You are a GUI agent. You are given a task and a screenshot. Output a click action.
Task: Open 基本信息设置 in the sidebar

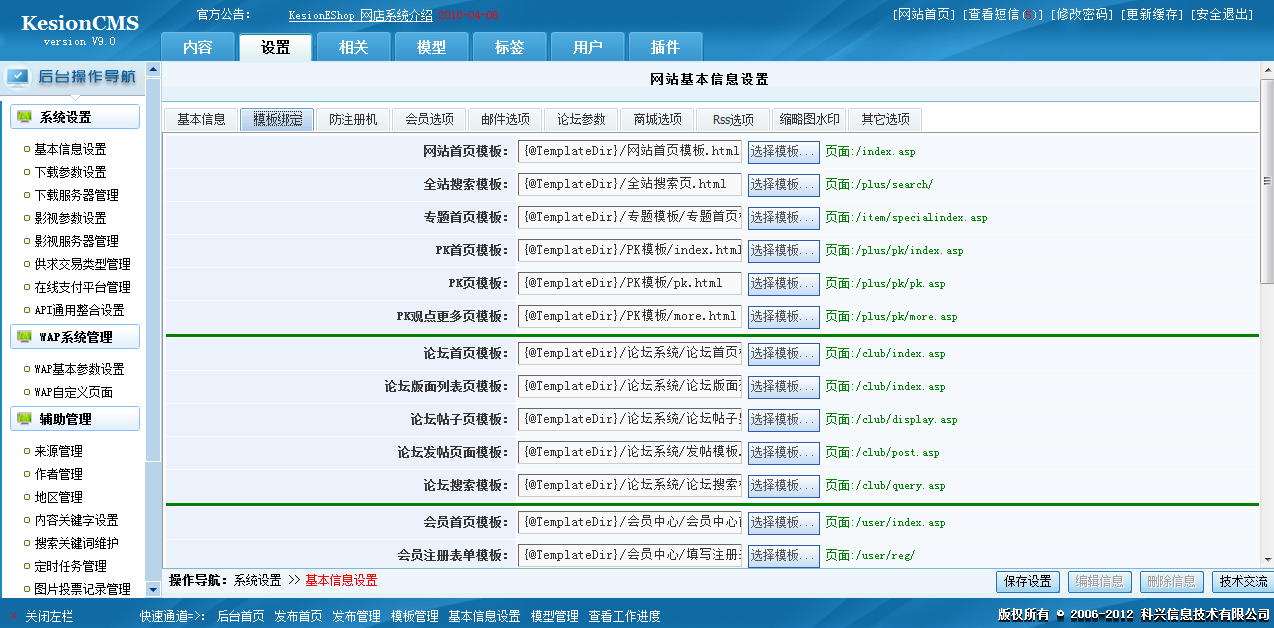coord(70,150)
